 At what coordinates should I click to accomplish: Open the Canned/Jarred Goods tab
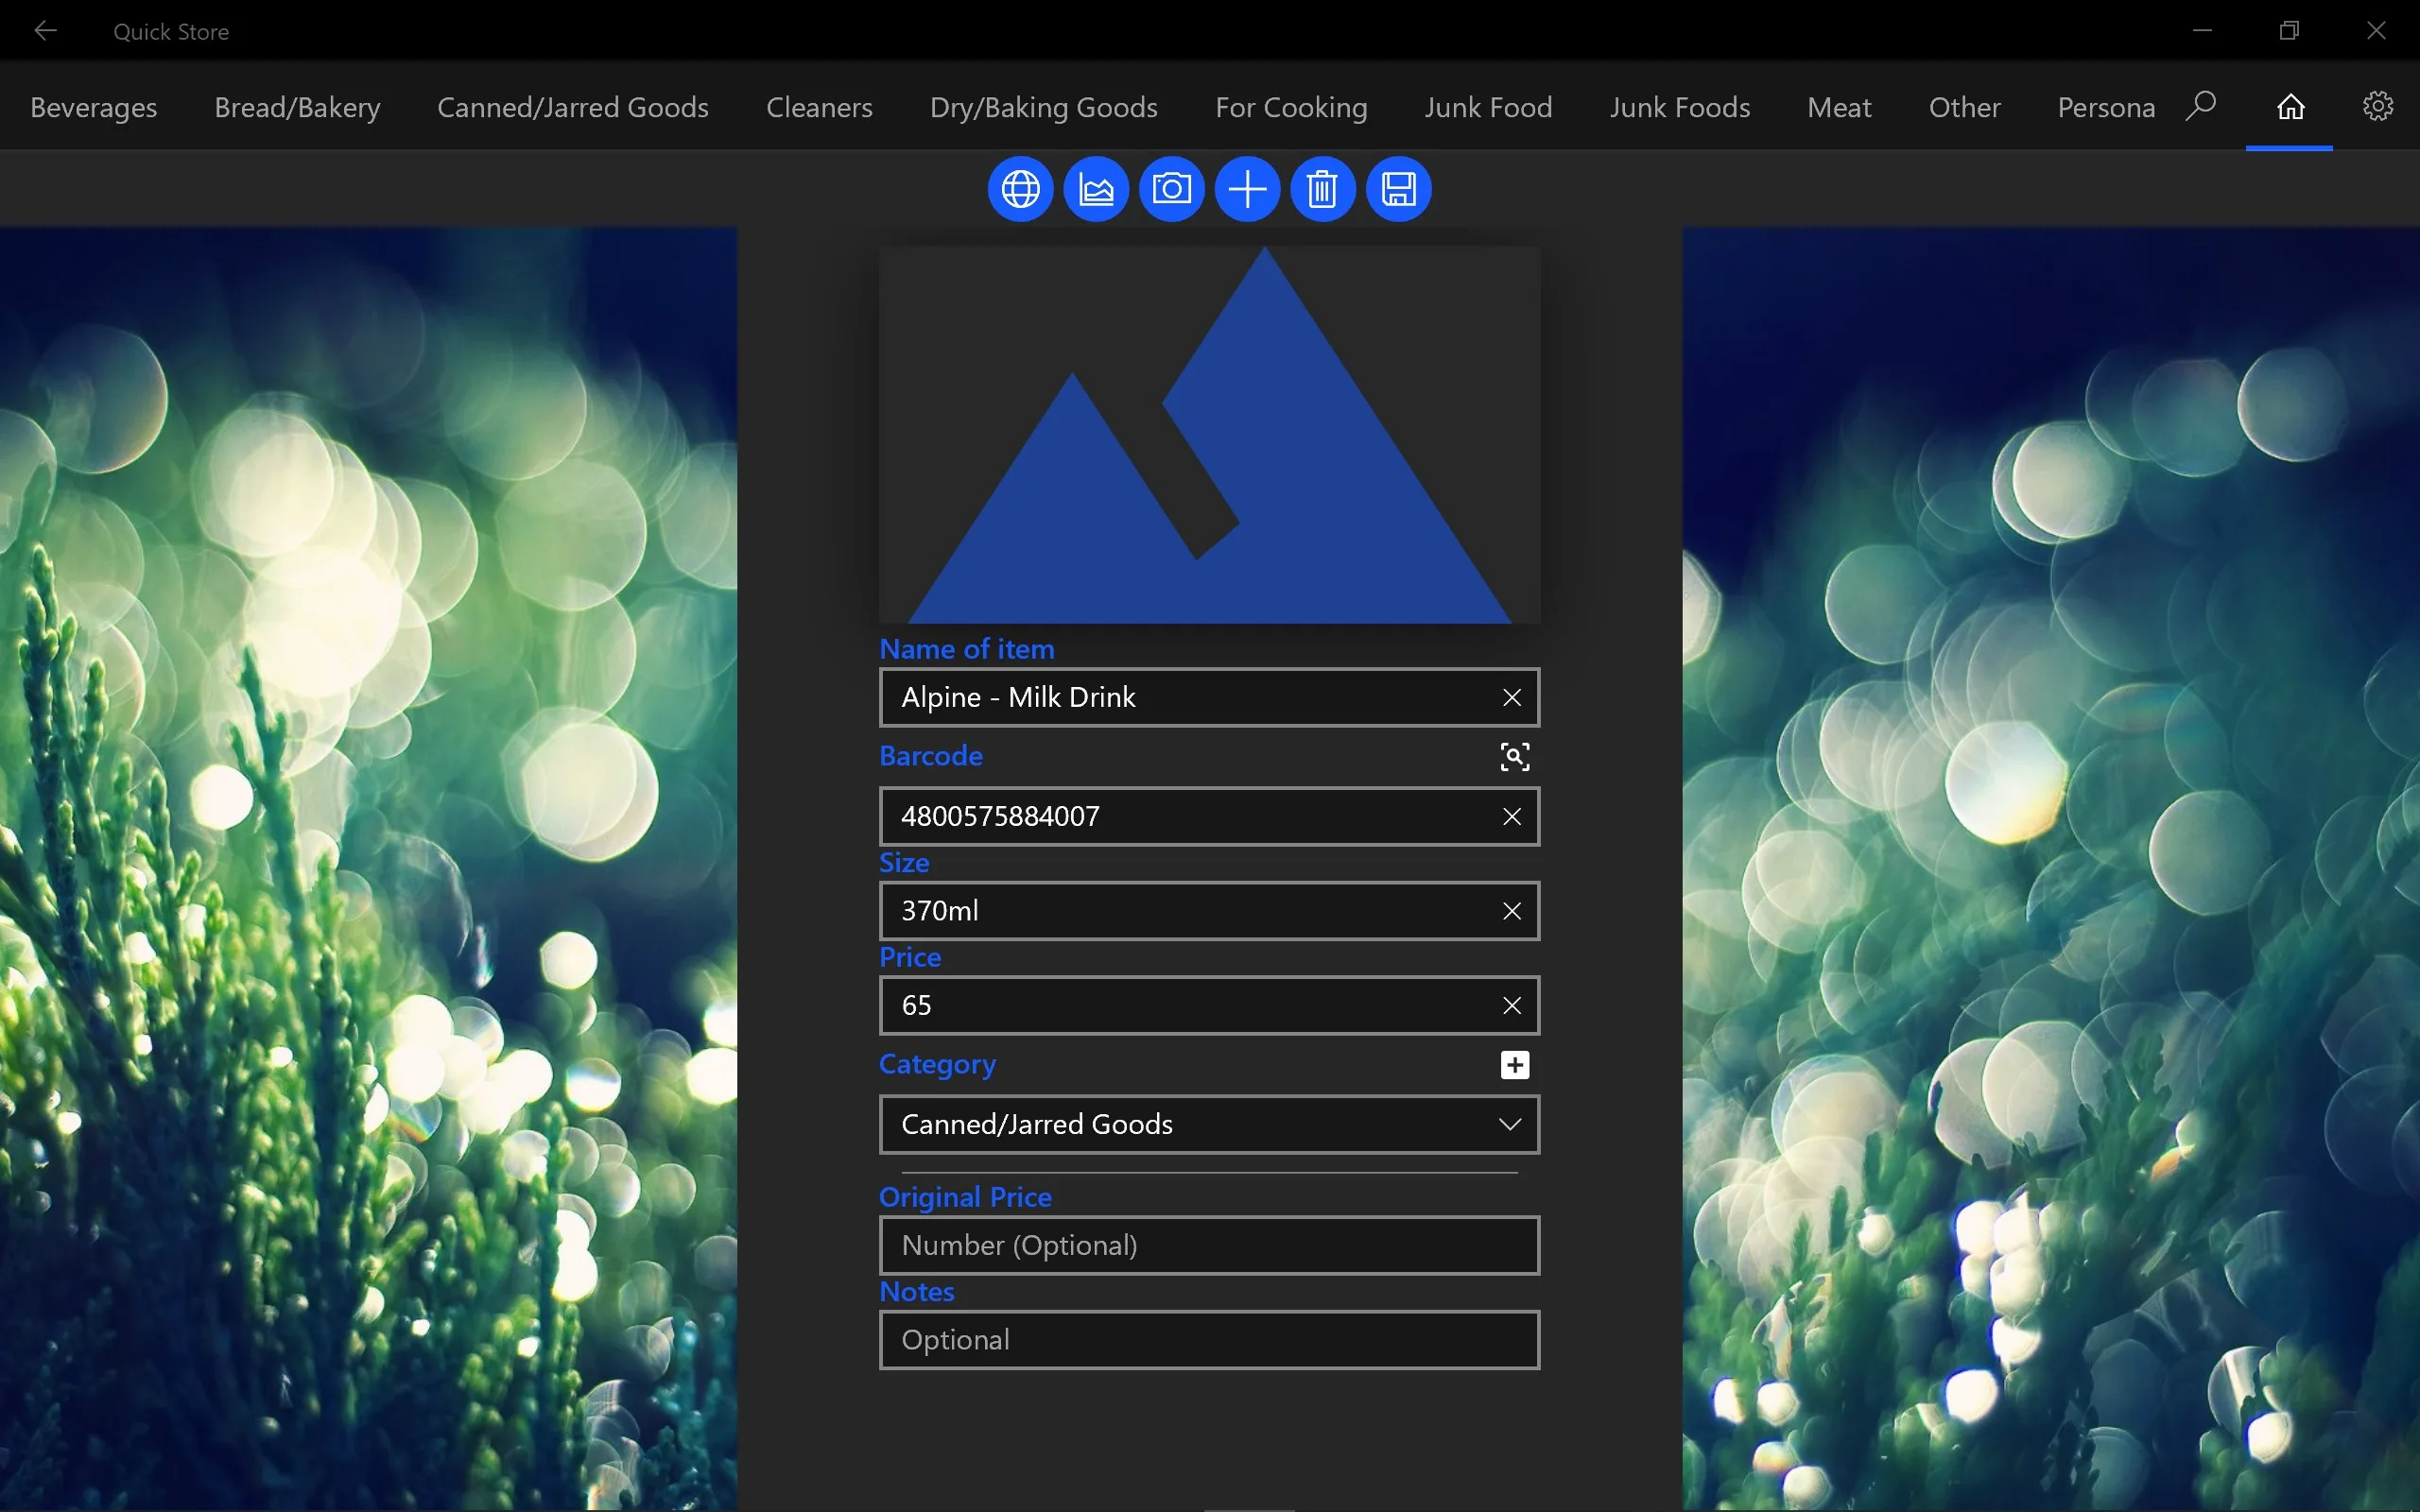click(573, 107)
